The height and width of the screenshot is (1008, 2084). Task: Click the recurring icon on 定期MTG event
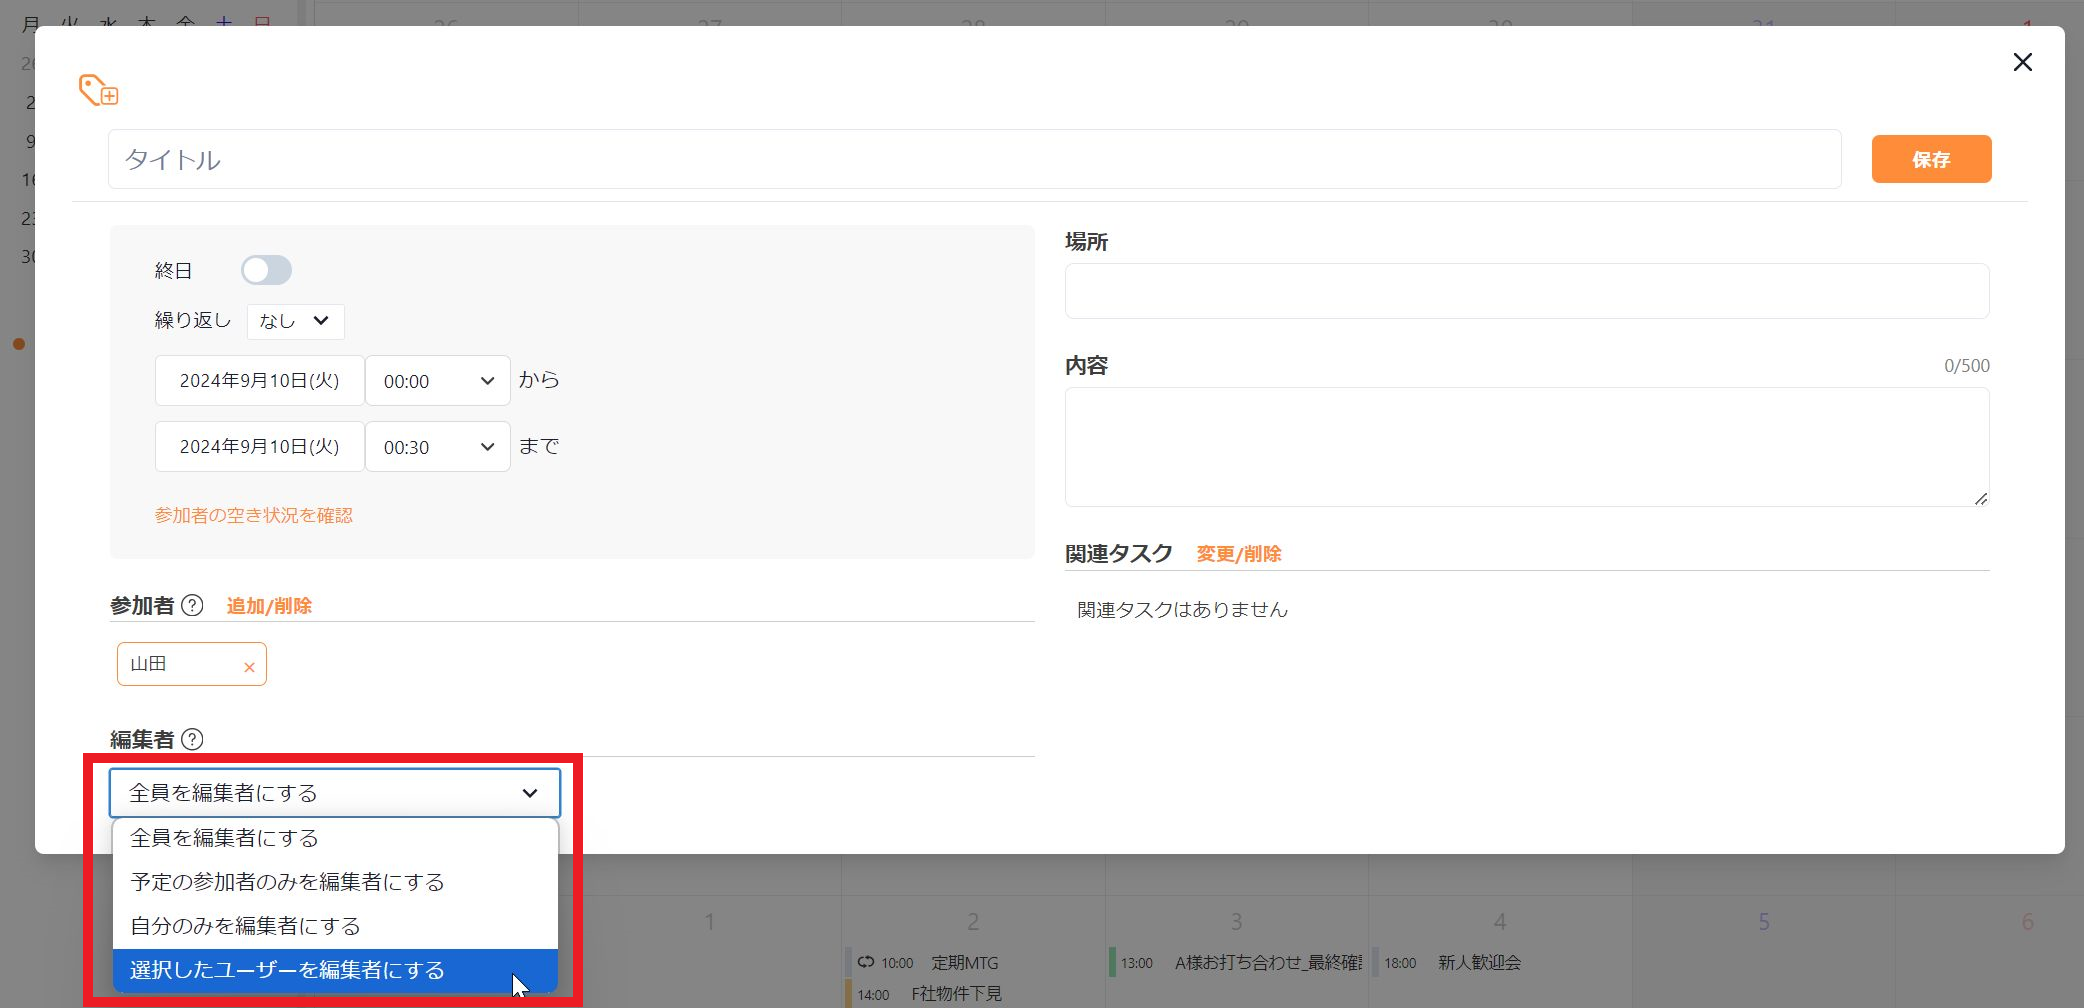click(x=864, y=962)
